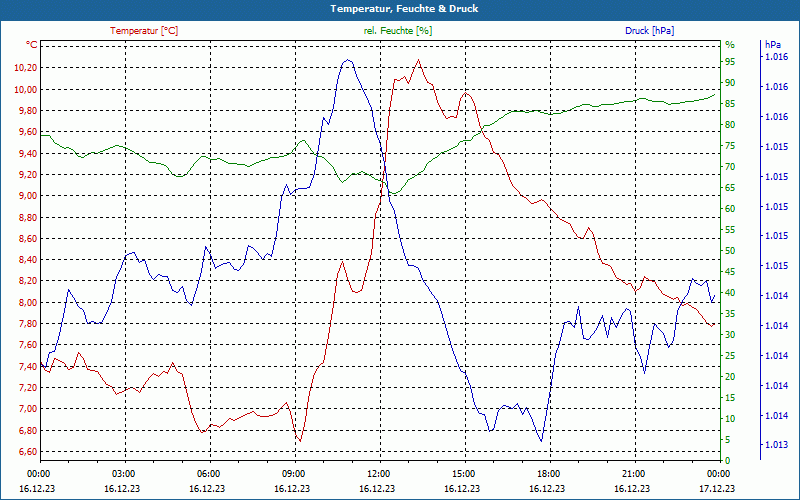This screenshot has height=500, width=800.
Task: Click the '6,60' temperature axis value
Action: coord(28,451)
